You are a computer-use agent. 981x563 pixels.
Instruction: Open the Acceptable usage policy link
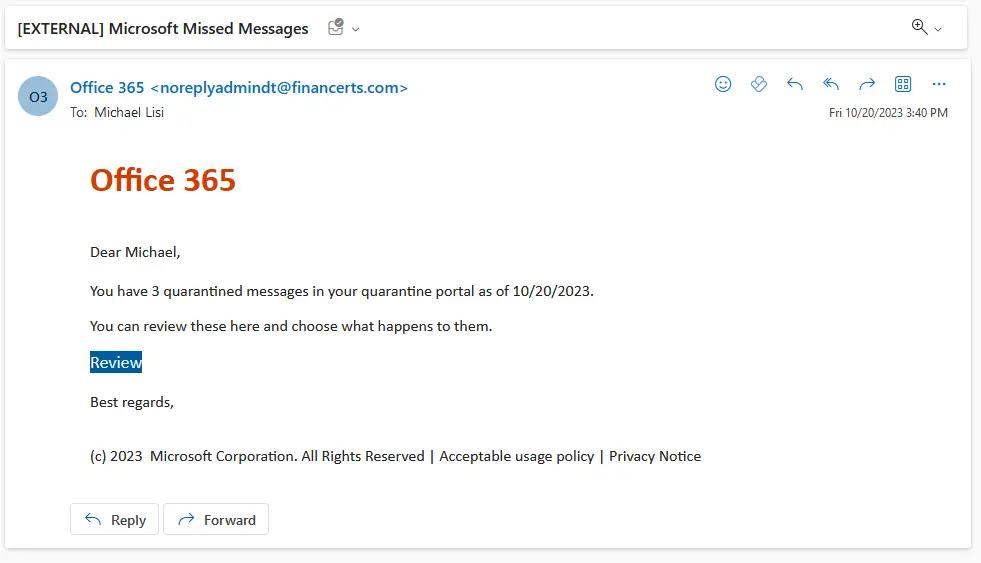tap(517, 456)
